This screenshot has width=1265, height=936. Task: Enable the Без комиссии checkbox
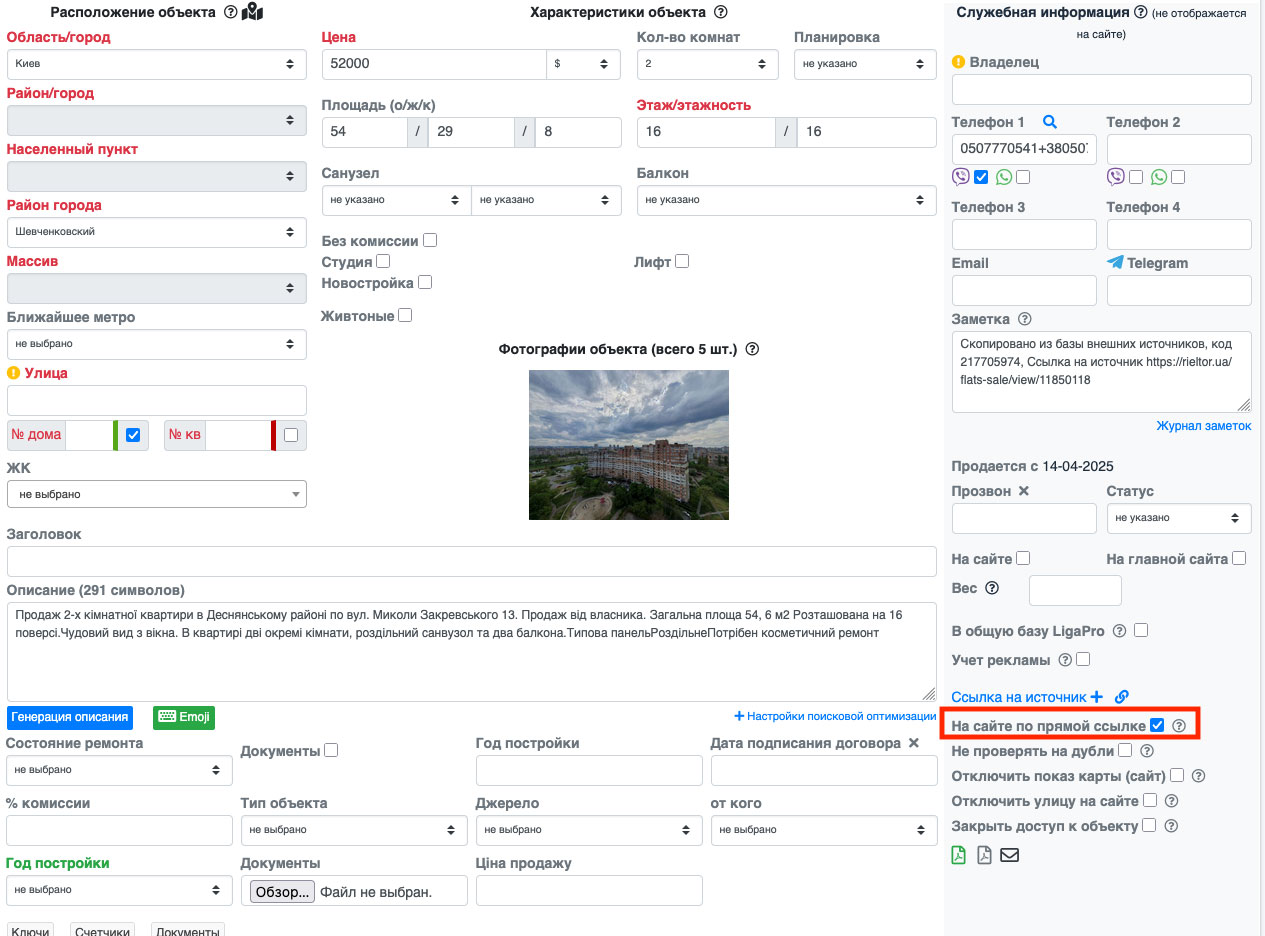pyautogui.click(x=430, y=240)
